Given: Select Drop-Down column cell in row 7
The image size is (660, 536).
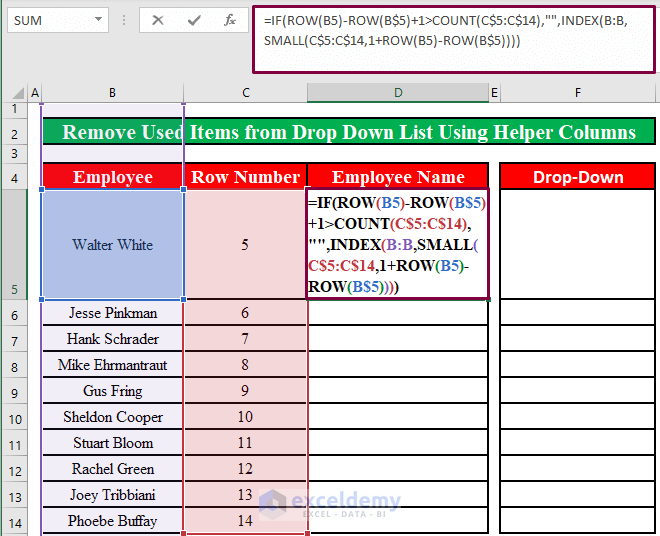Looking at the screenshot, I should (578, 339).
